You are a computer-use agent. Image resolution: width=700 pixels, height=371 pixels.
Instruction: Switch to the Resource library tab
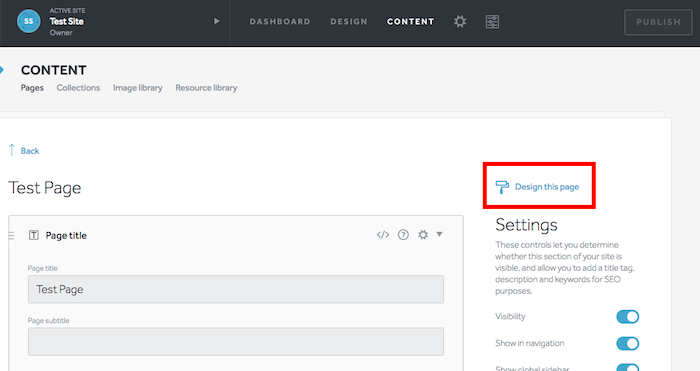(206, 88)
